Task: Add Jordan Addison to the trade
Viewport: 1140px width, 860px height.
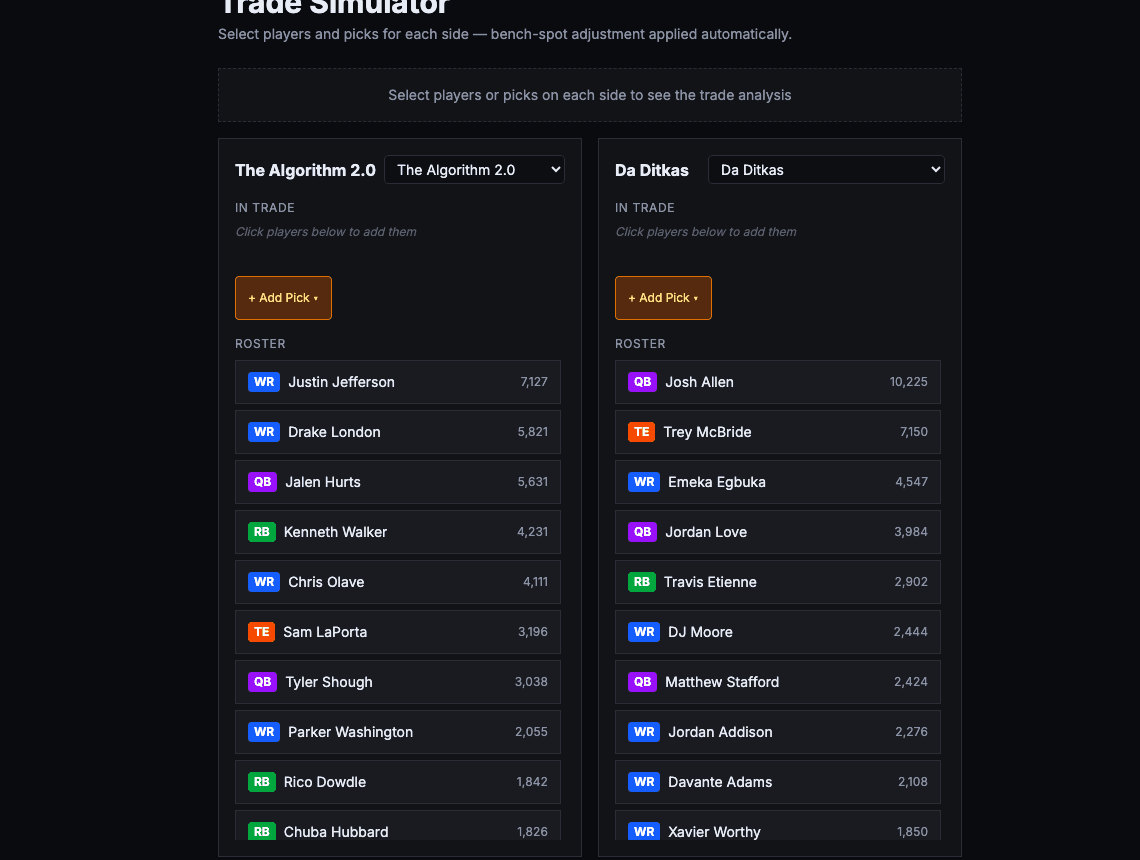Action: coord(778,732)
